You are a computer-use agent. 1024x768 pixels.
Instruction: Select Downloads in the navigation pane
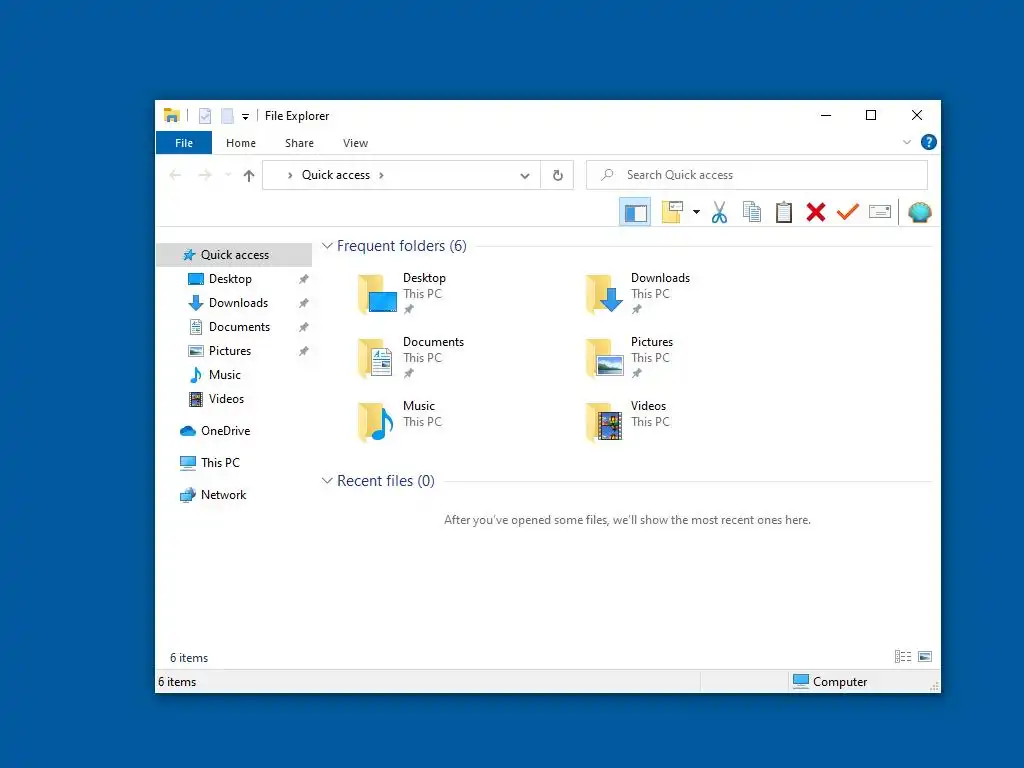tap(238, 303)
